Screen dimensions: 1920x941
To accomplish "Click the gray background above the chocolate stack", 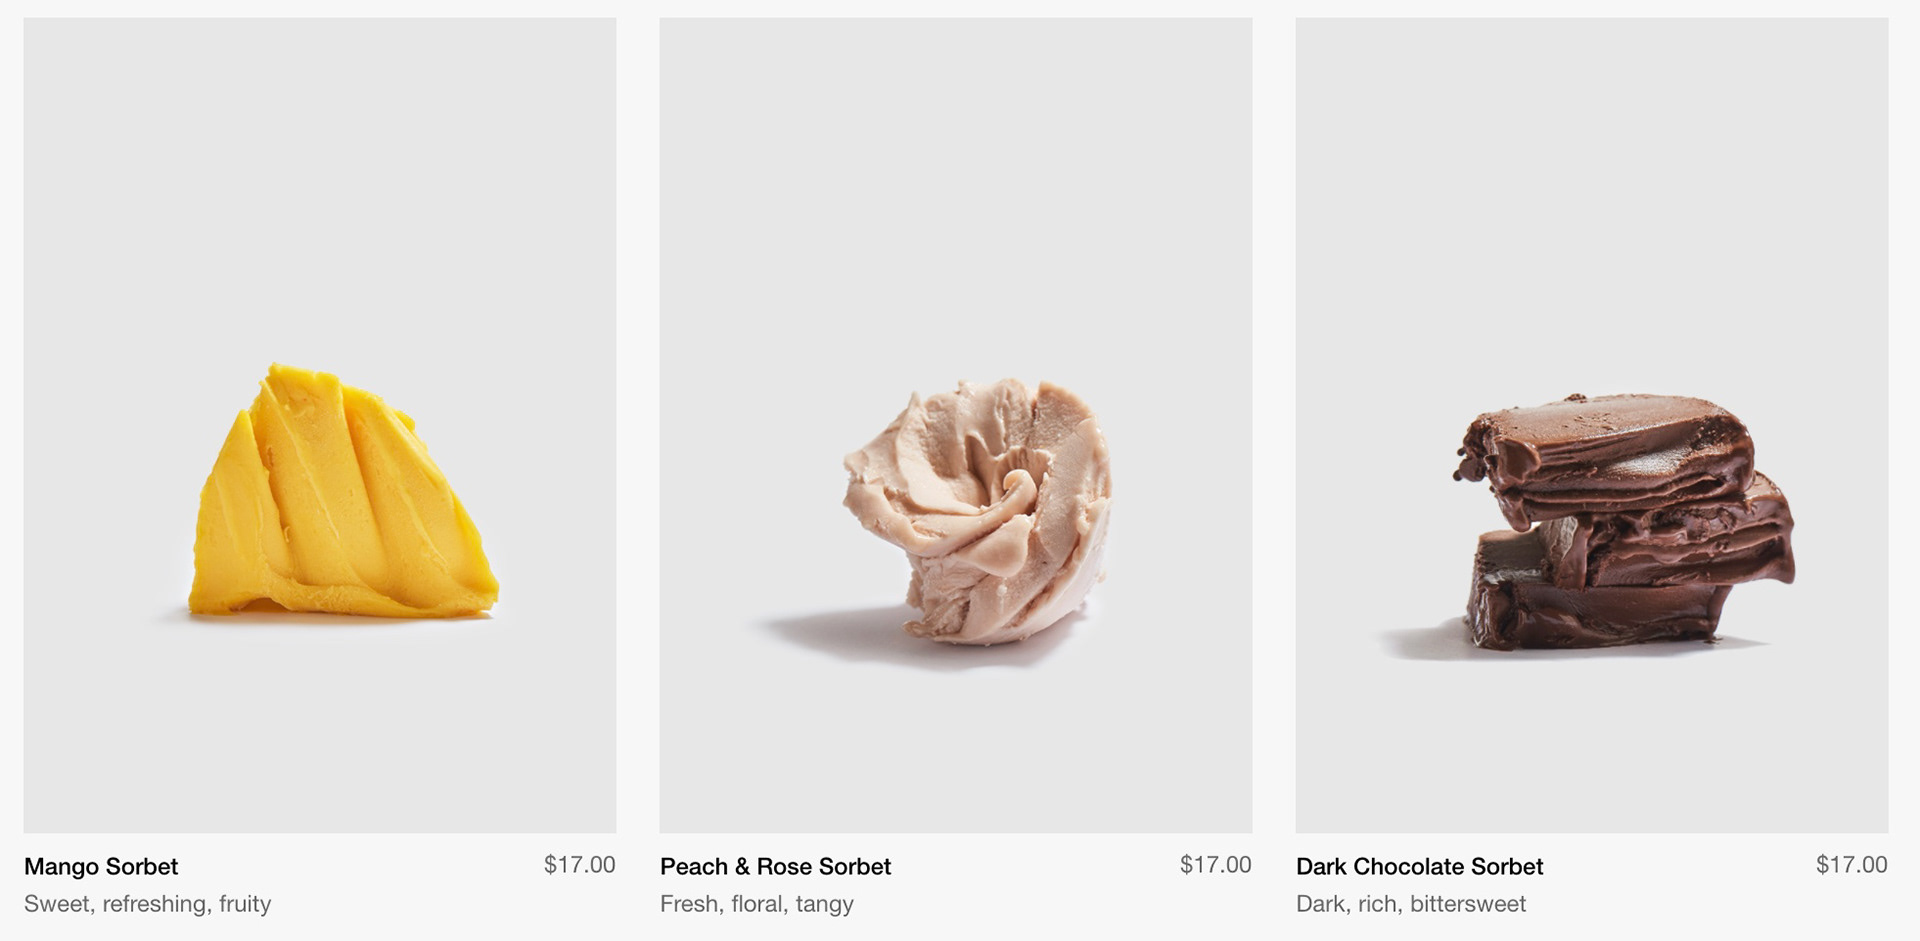I will tap(1592, 200).
